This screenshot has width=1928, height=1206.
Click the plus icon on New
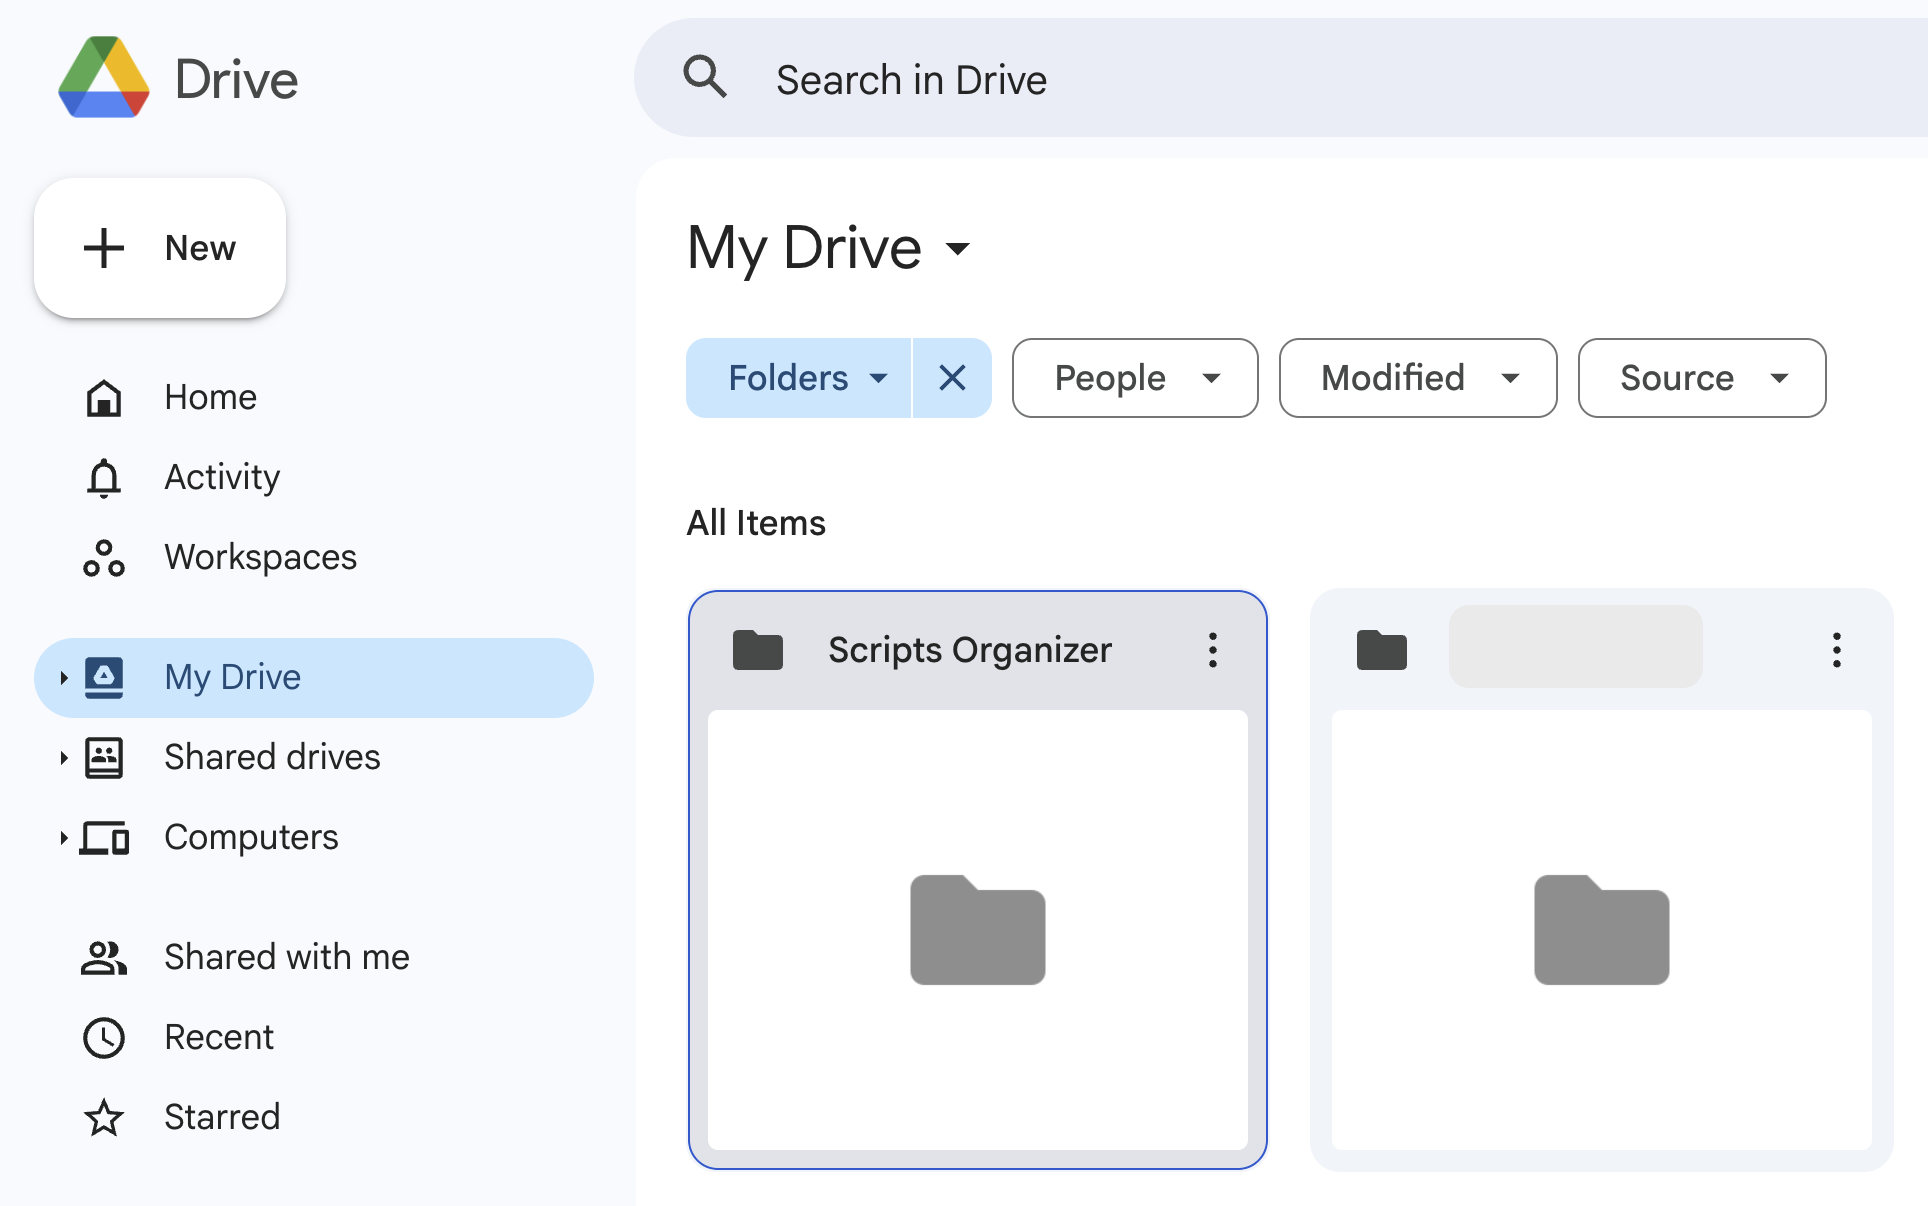pos(104,248)
